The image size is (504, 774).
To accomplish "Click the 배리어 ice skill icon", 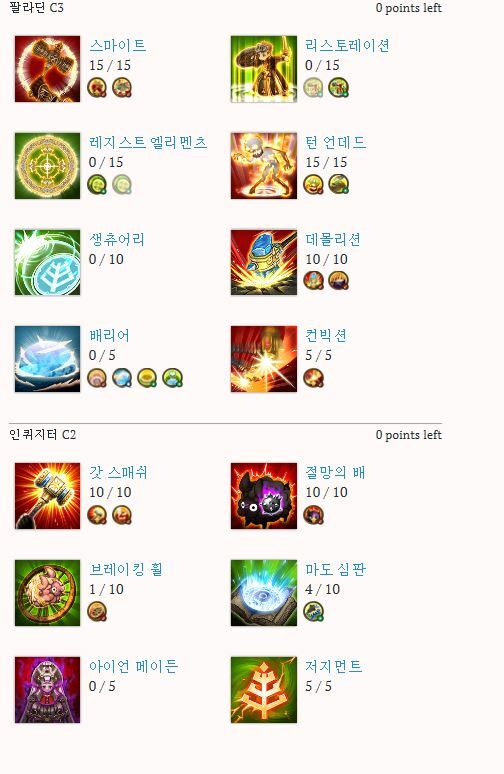I will [47, 359].
